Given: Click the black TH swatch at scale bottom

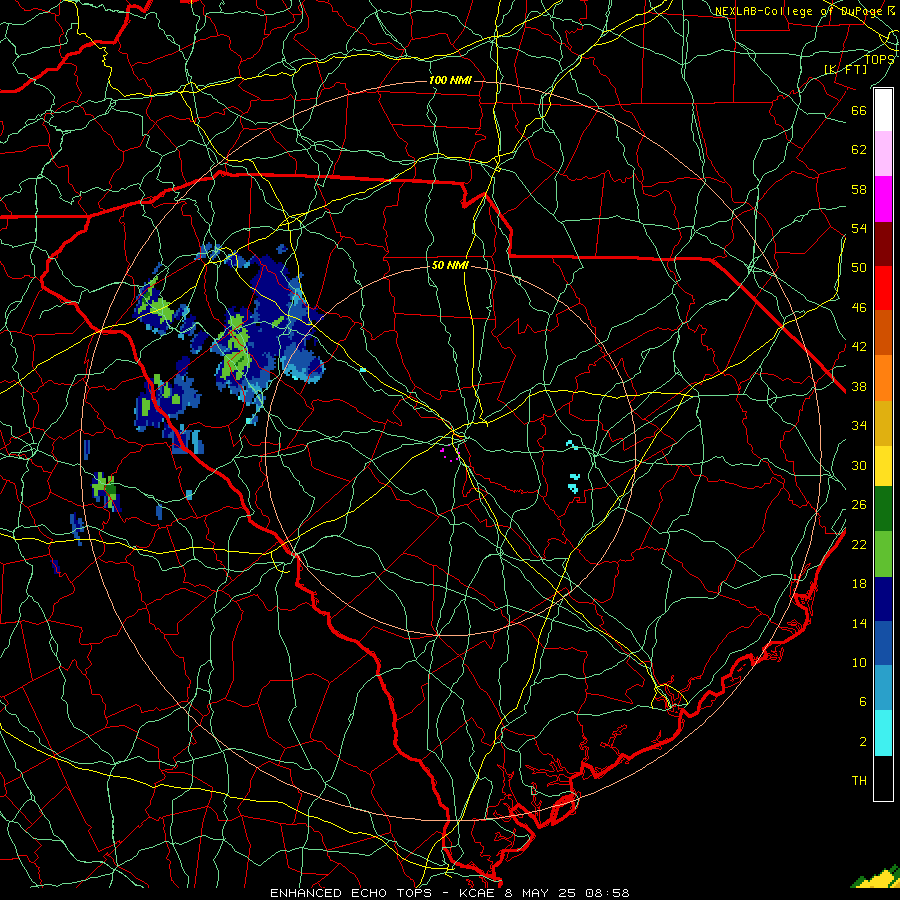Looking at the screenshot, I should tap(883, 778).
